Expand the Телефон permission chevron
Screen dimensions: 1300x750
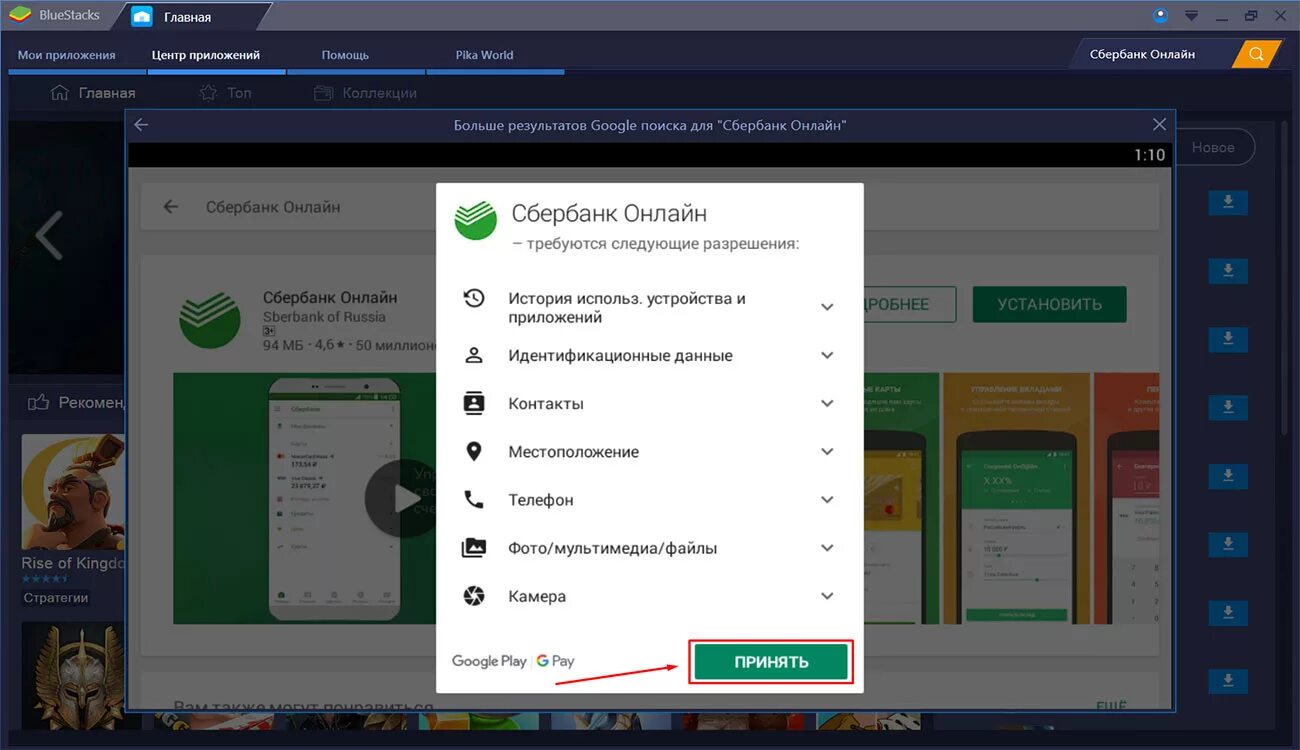point(827,499)
